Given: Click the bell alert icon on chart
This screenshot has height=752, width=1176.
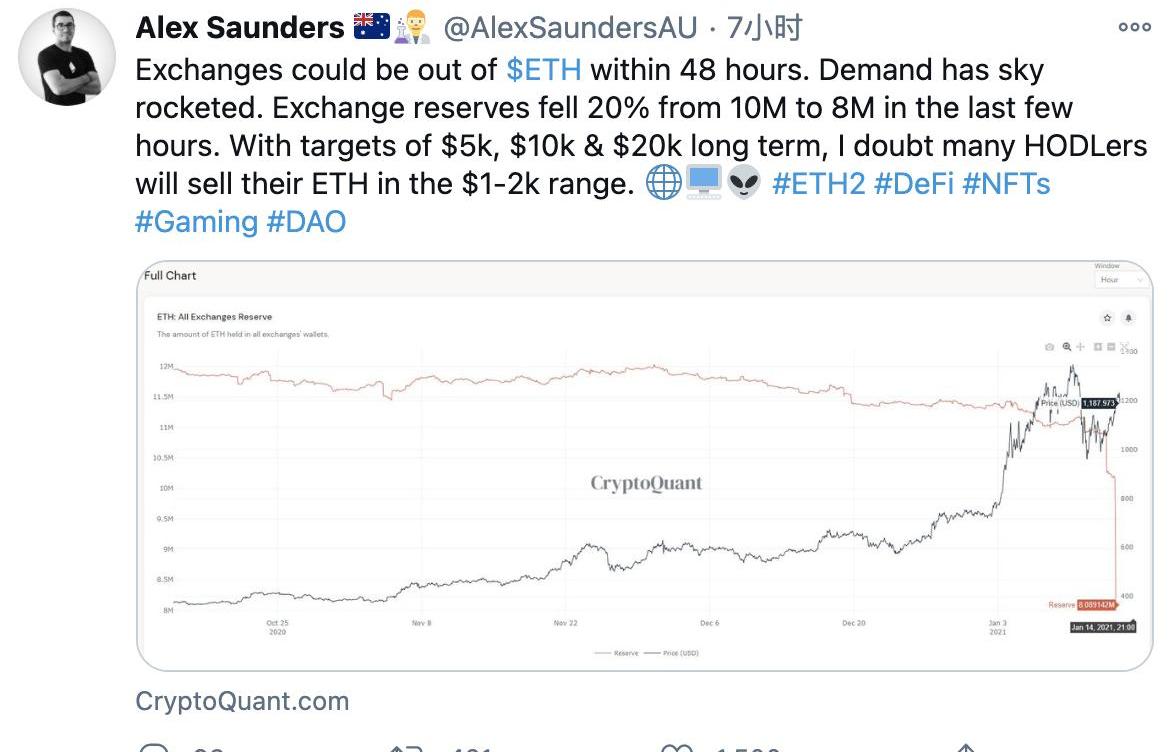Looking at the screenshot, I should 1128,318.
